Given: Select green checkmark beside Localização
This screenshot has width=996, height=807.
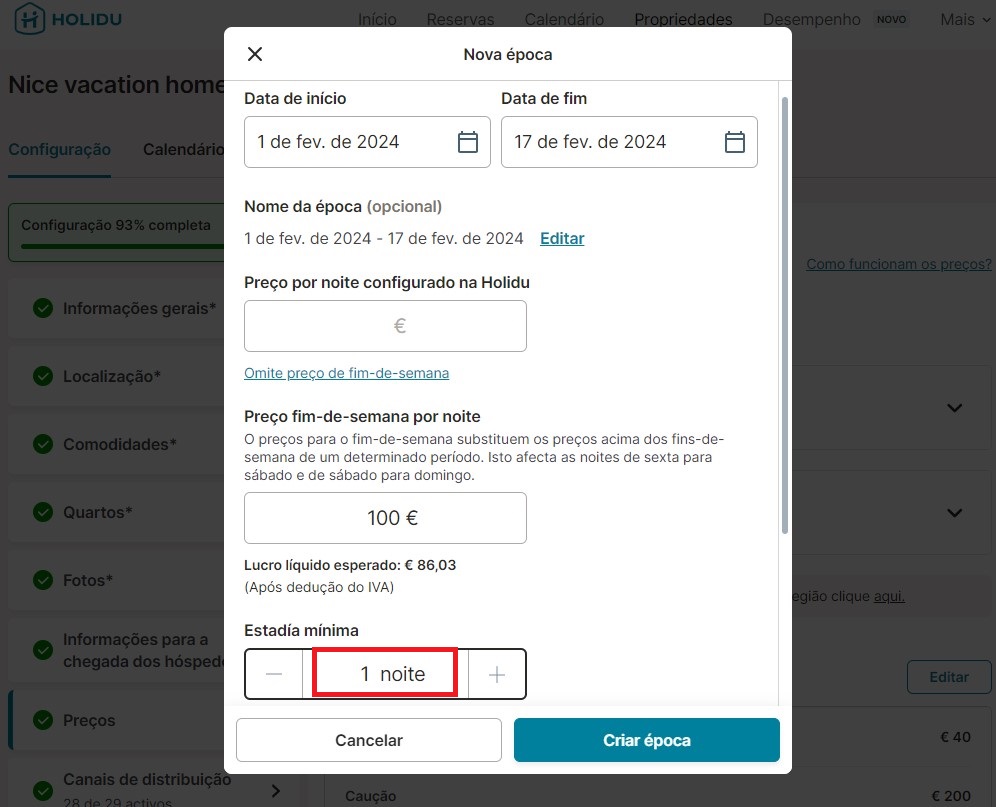Looking at the screenshot, I should click(x=43, y=376).
